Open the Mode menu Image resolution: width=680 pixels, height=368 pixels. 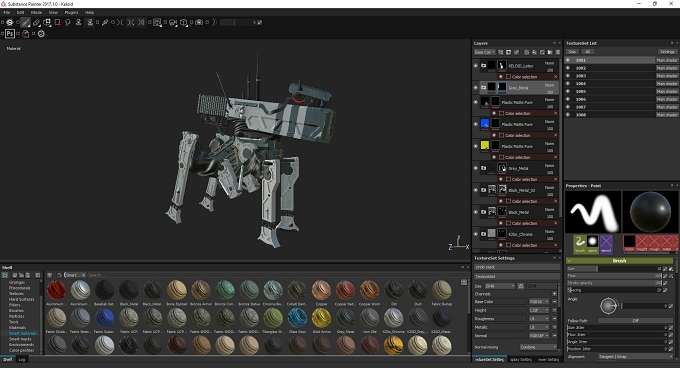click(x=36, y=13)
